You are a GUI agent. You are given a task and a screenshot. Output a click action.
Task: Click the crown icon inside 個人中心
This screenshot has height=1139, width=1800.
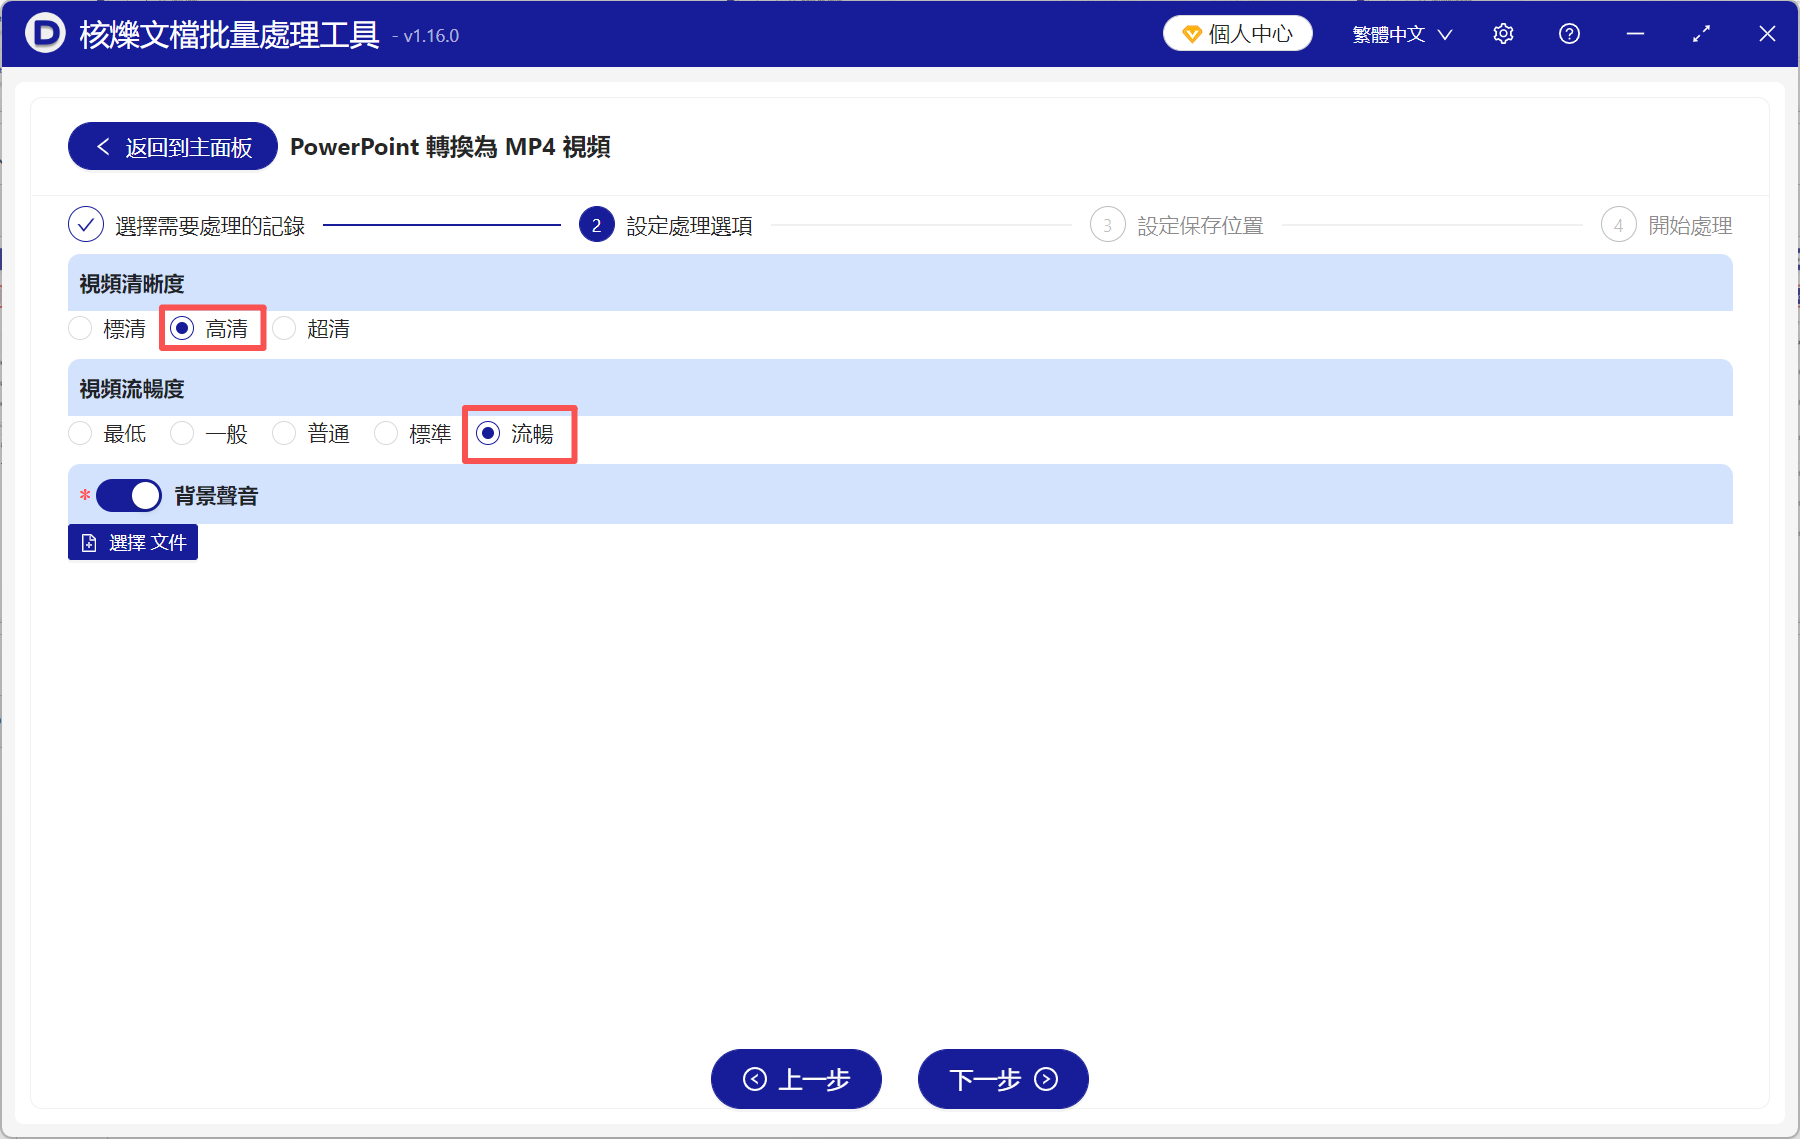point(1191,33)
